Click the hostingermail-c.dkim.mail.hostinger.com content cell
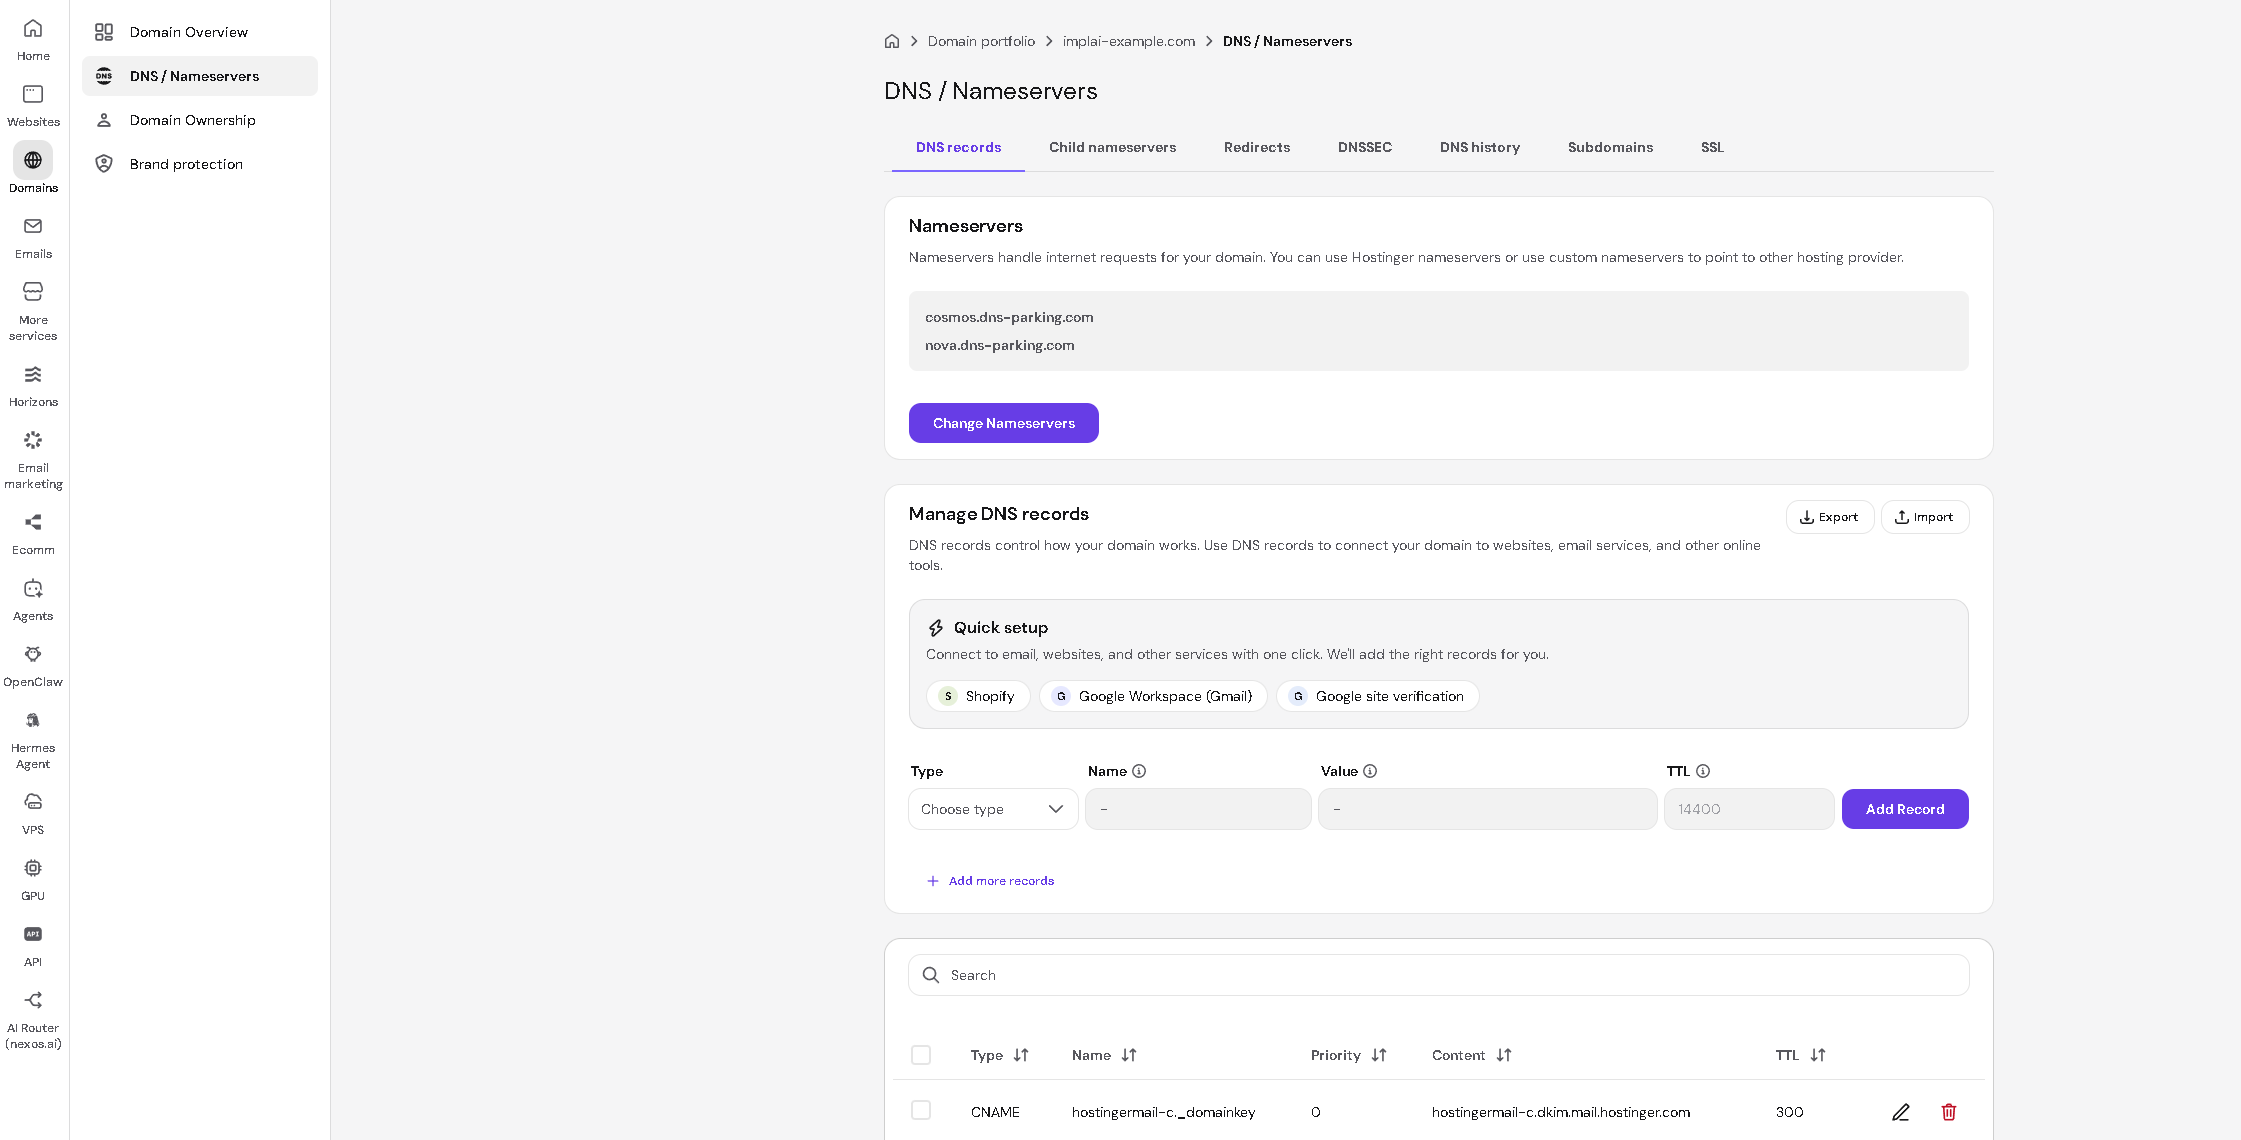Screen dimensions: 2241x1140 click(1561, 1112)
